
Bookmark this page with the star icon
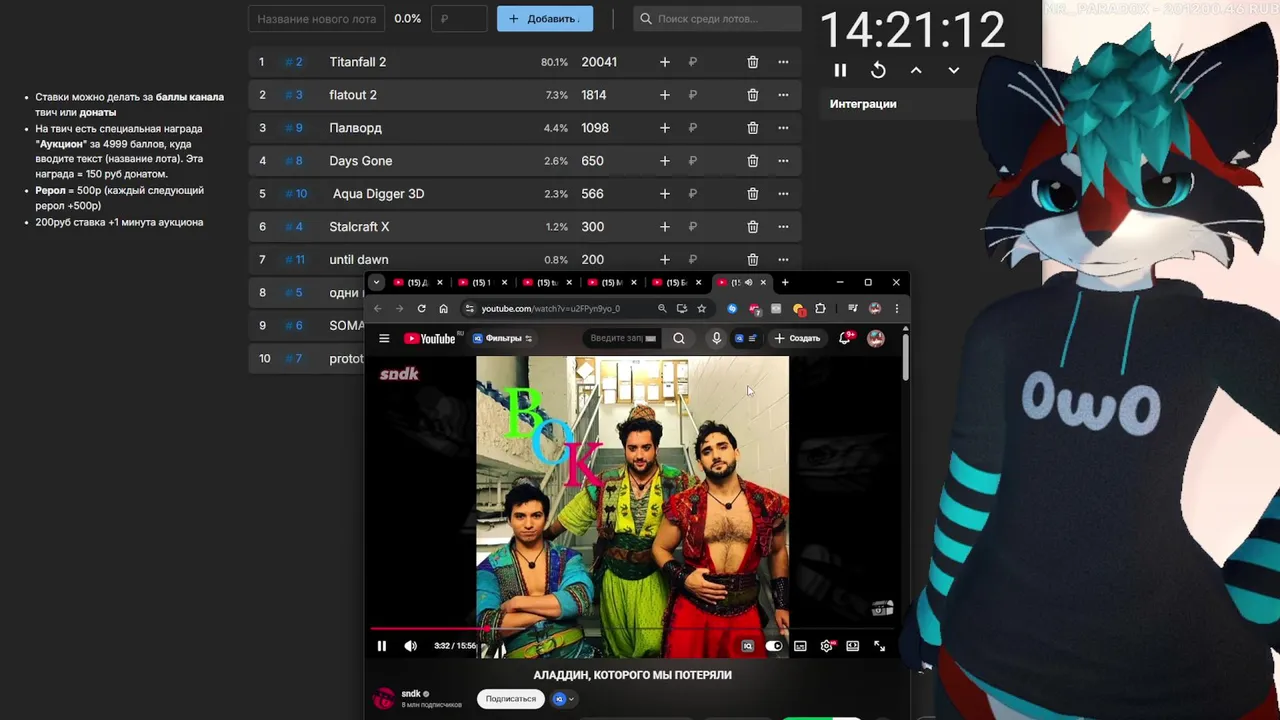click(702, 309)
